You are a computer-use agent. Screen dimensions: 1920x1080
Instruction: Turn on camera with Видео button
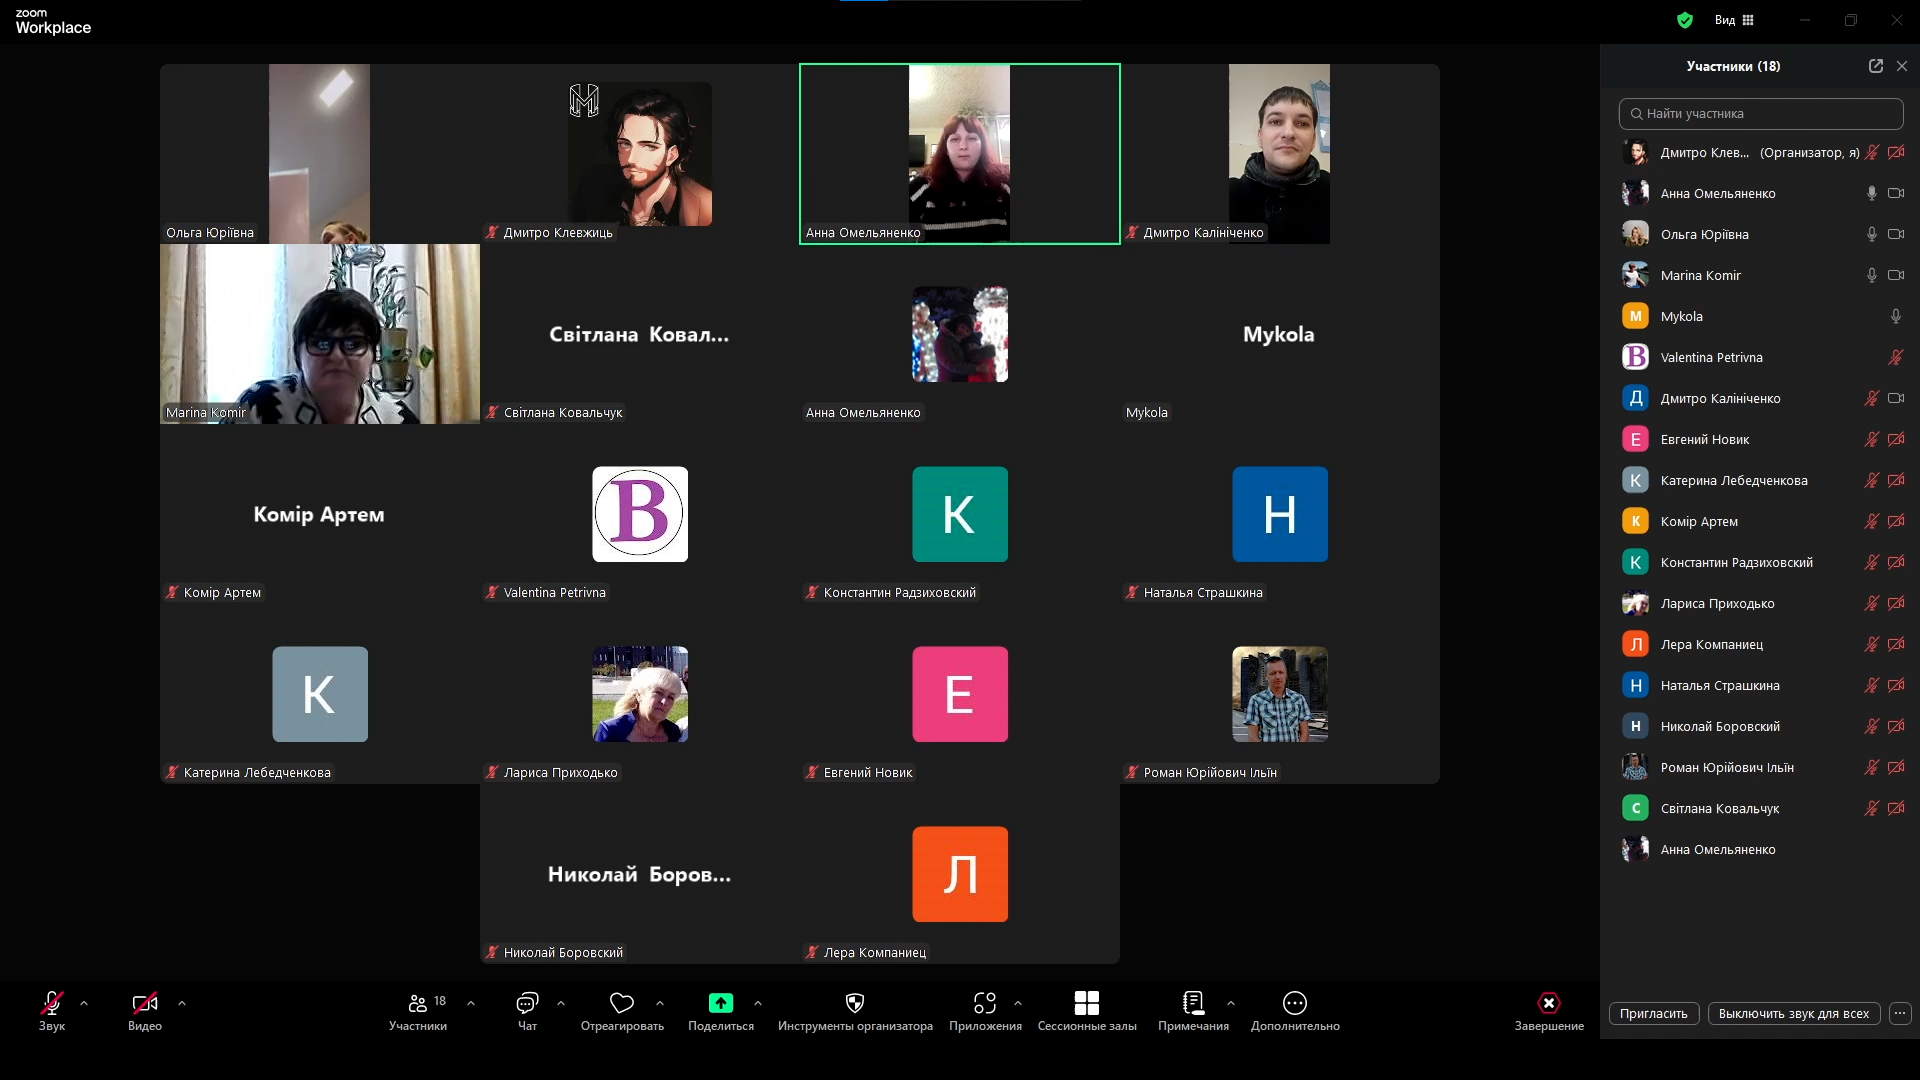pyautogui.click(x=145, y=1003)
